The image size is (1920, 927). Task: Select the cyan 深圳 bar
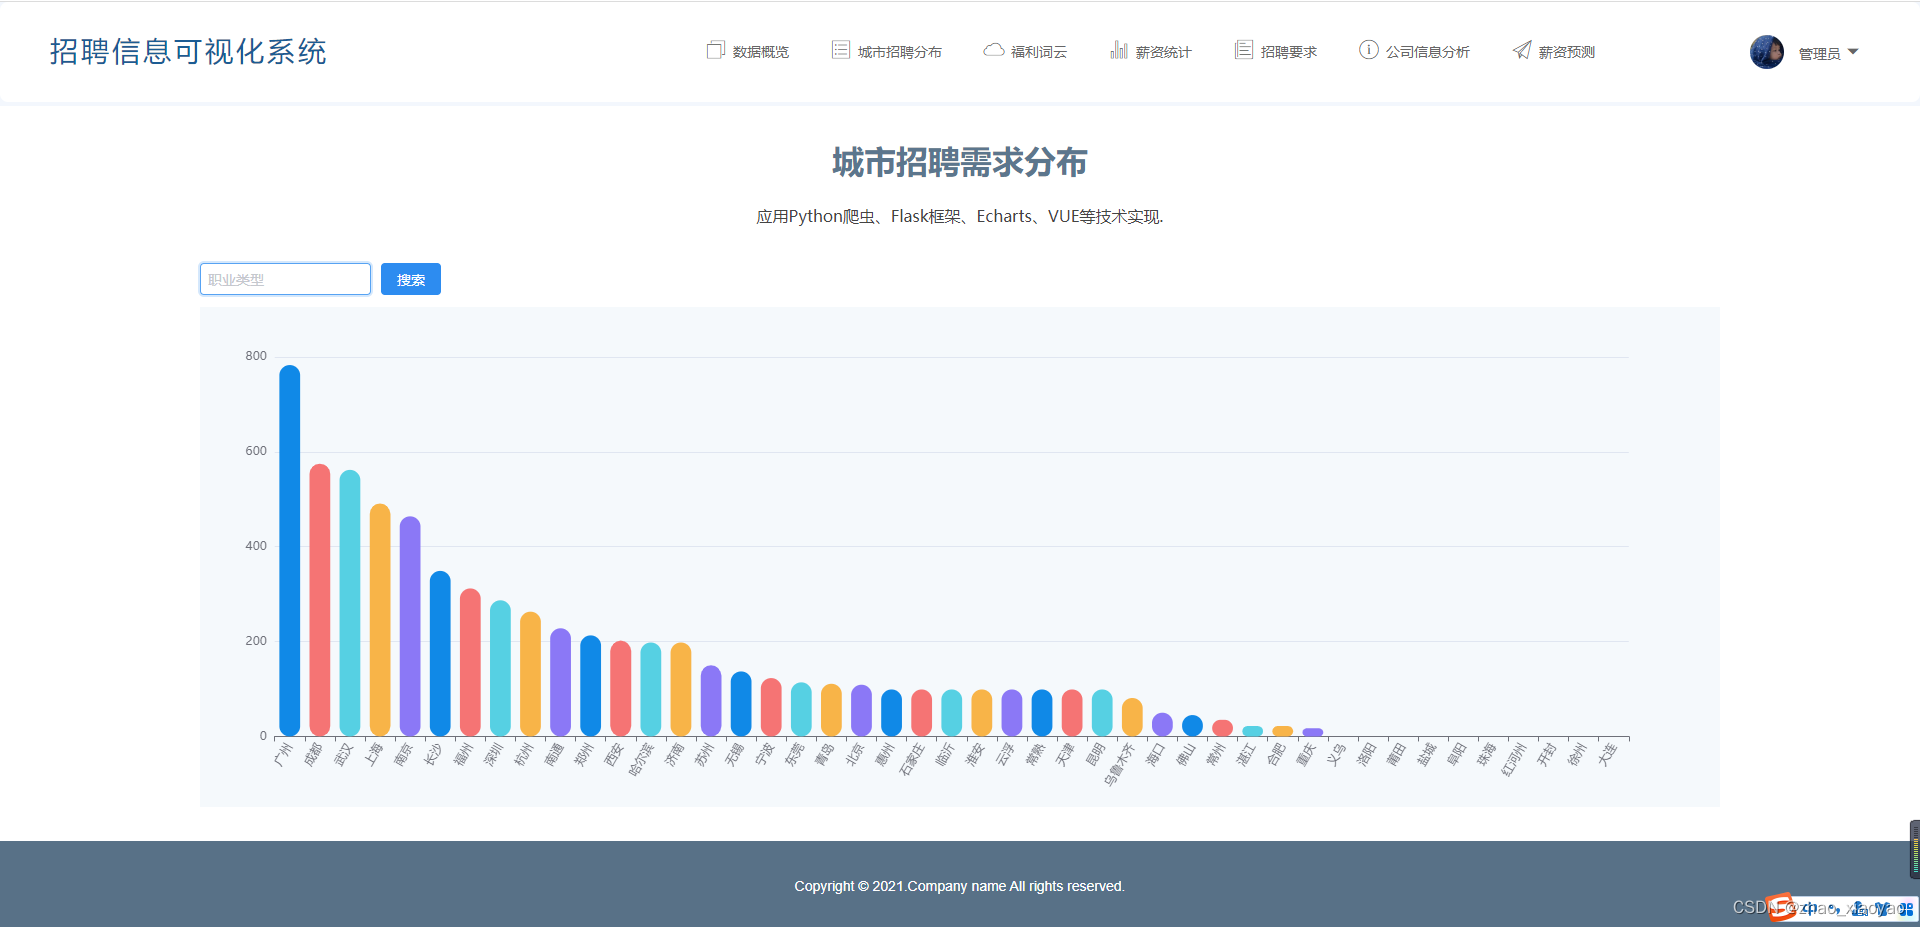tap(500, 668)
